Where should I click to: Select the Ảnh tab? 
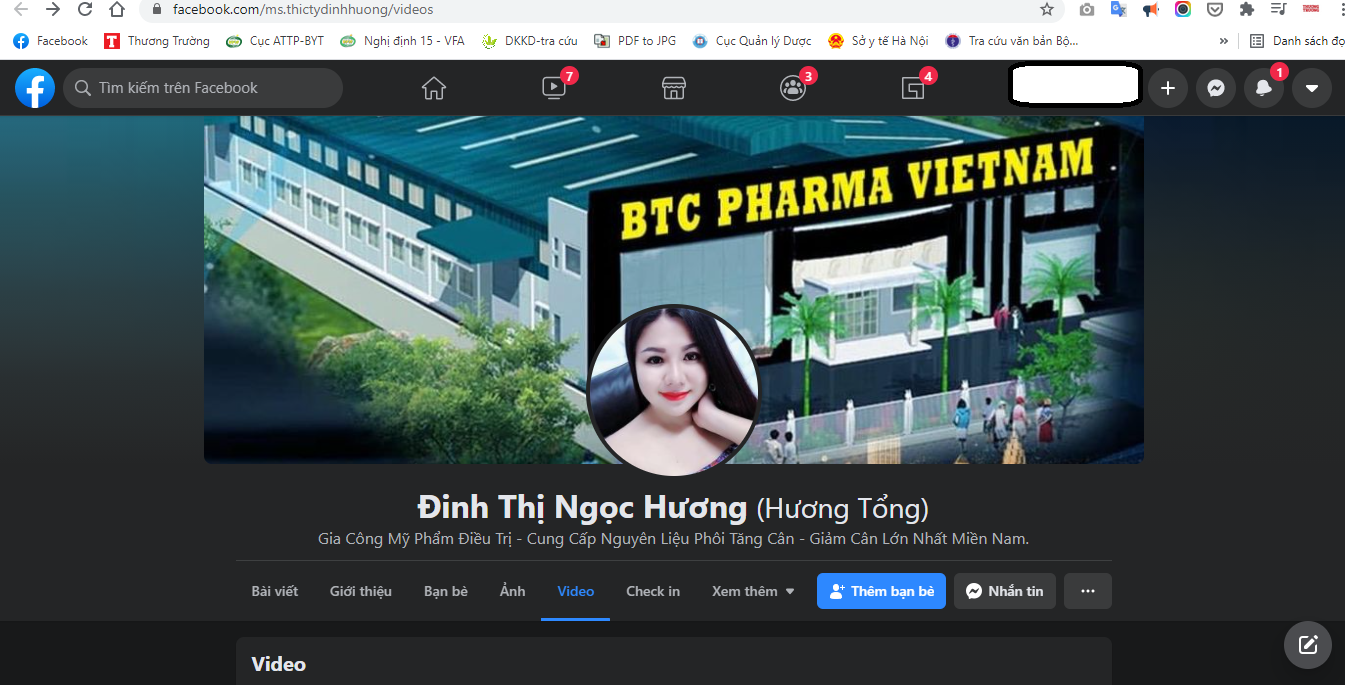[512, 591]
